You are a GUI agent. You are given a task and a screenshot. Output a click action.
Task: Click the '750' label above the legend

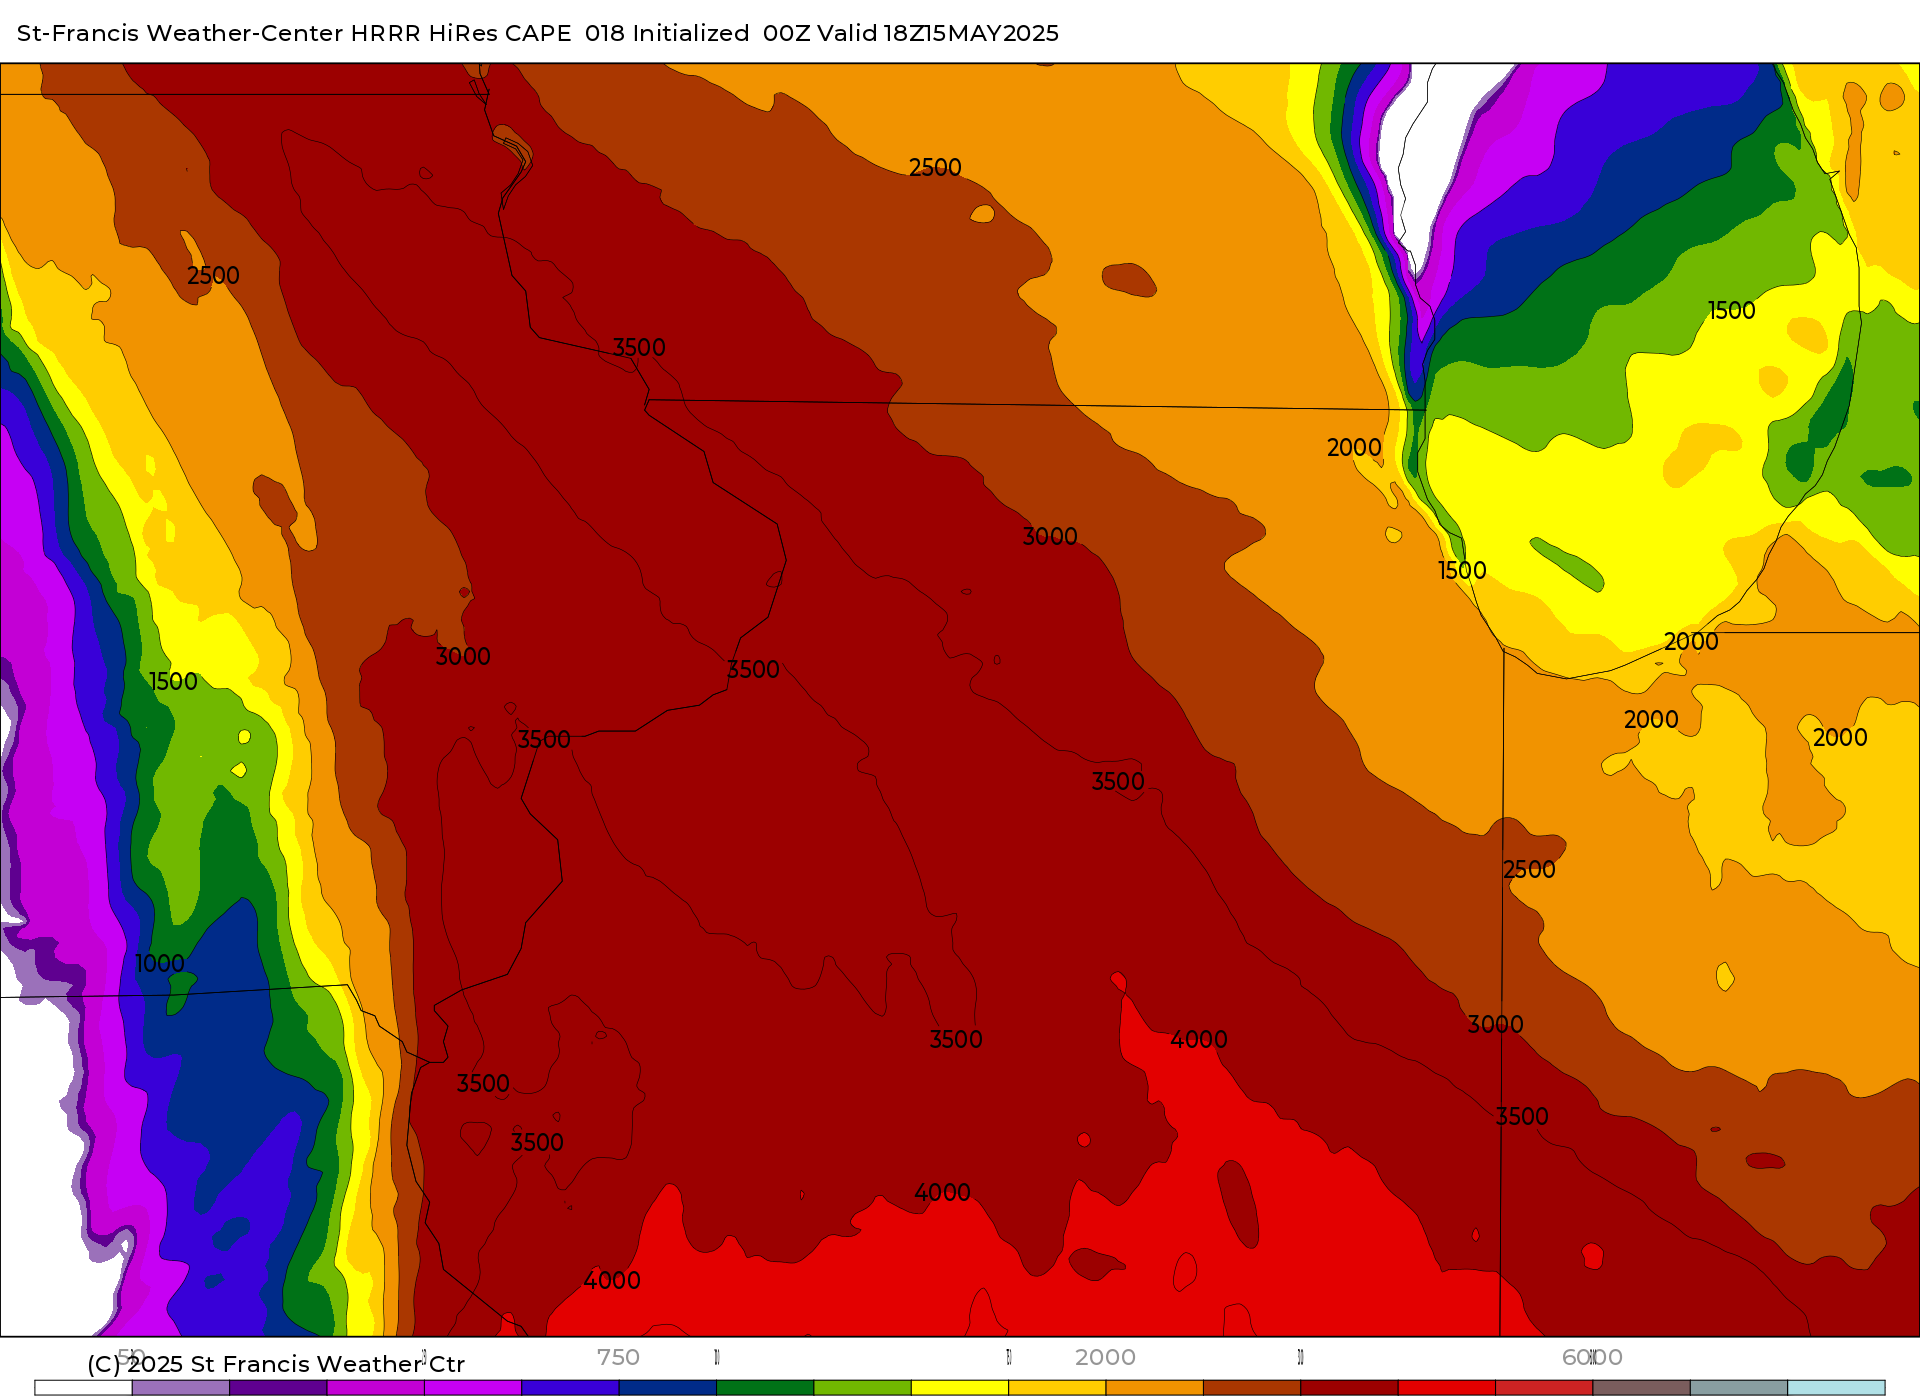tap(618, 1357)
